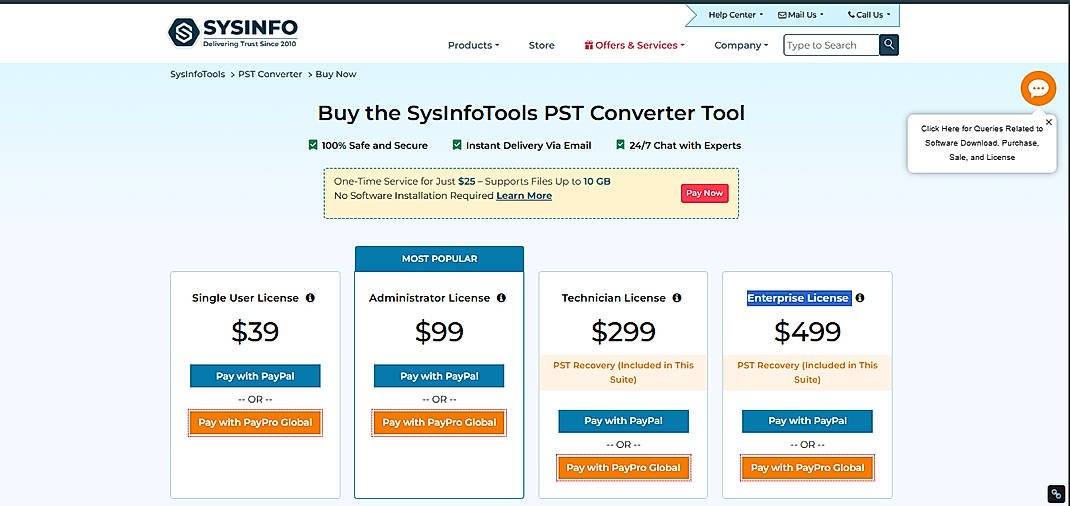The height and width of the screenshot is (506, 1070).
Task: Click the bottom-right corner link icon
Action: click(x=1056, y=494)
